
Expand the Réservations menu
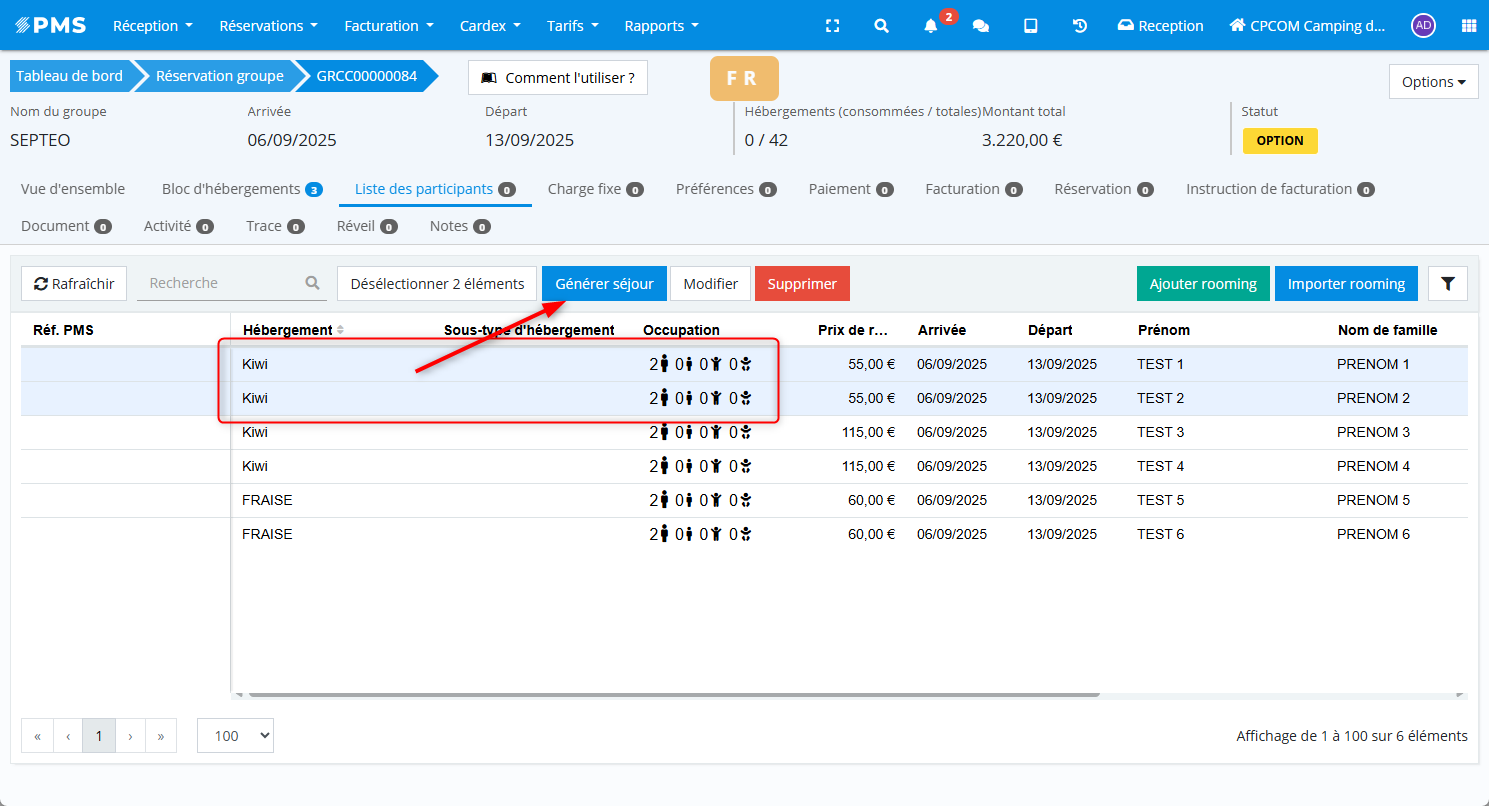click(268, 26)
